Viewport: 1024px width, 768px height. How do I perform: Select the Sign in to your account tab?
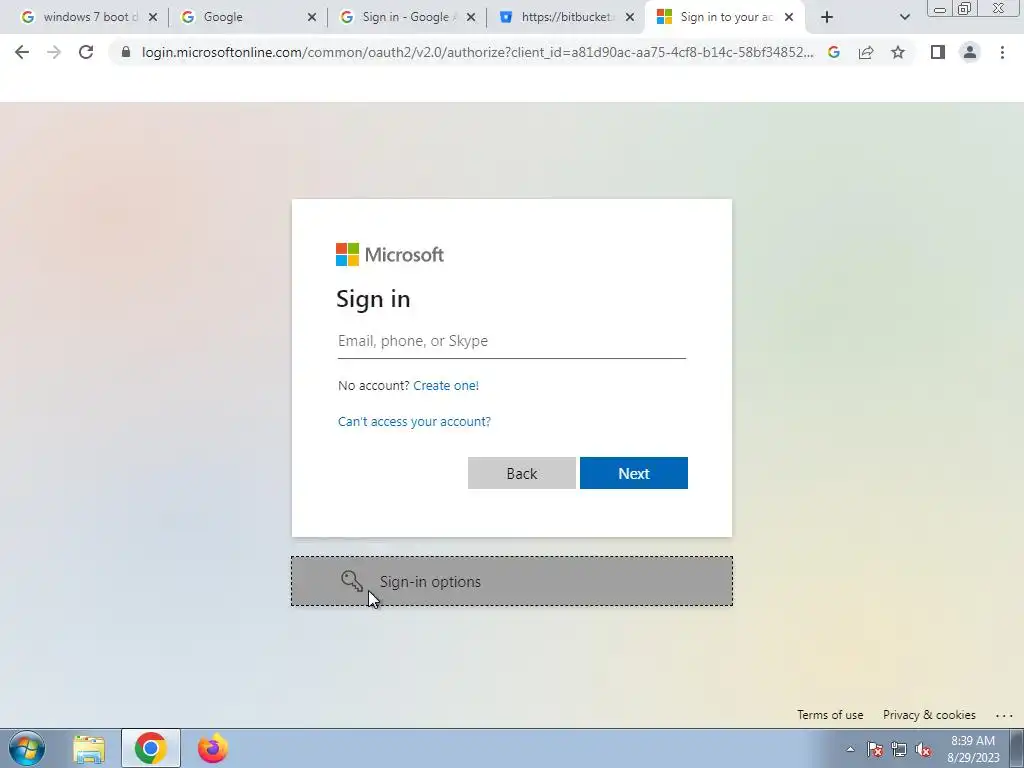pos(725,17)
